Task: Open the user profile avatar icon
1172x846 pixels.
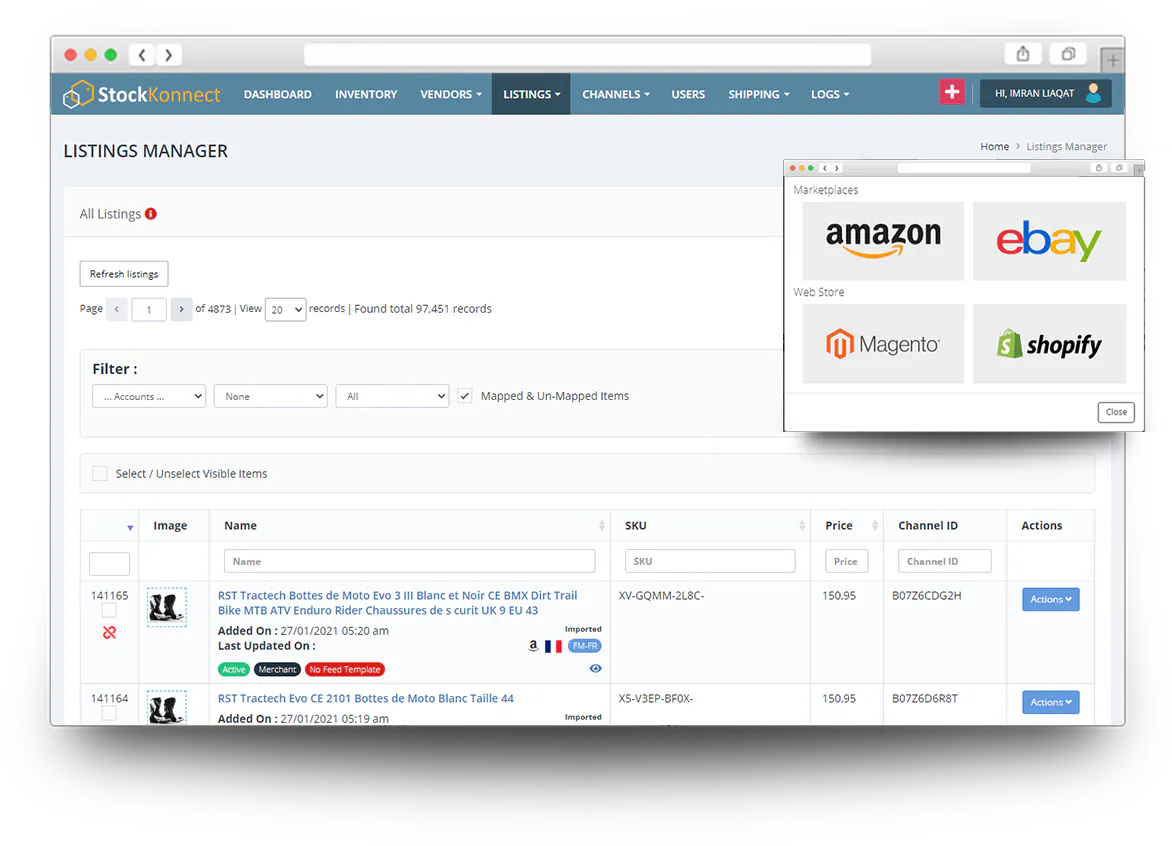Action: click(1094, 93)
